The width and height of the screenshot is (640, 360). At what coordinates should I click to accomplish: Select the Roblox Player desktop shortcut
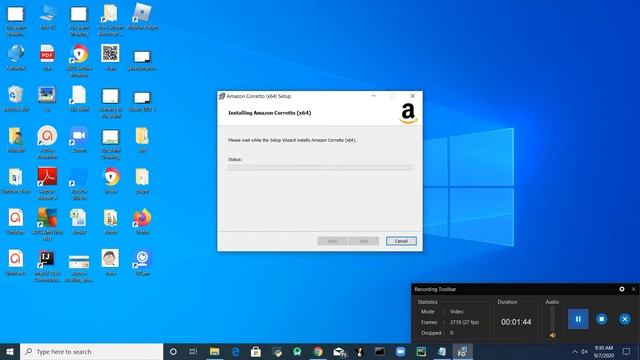pos(142,17)
